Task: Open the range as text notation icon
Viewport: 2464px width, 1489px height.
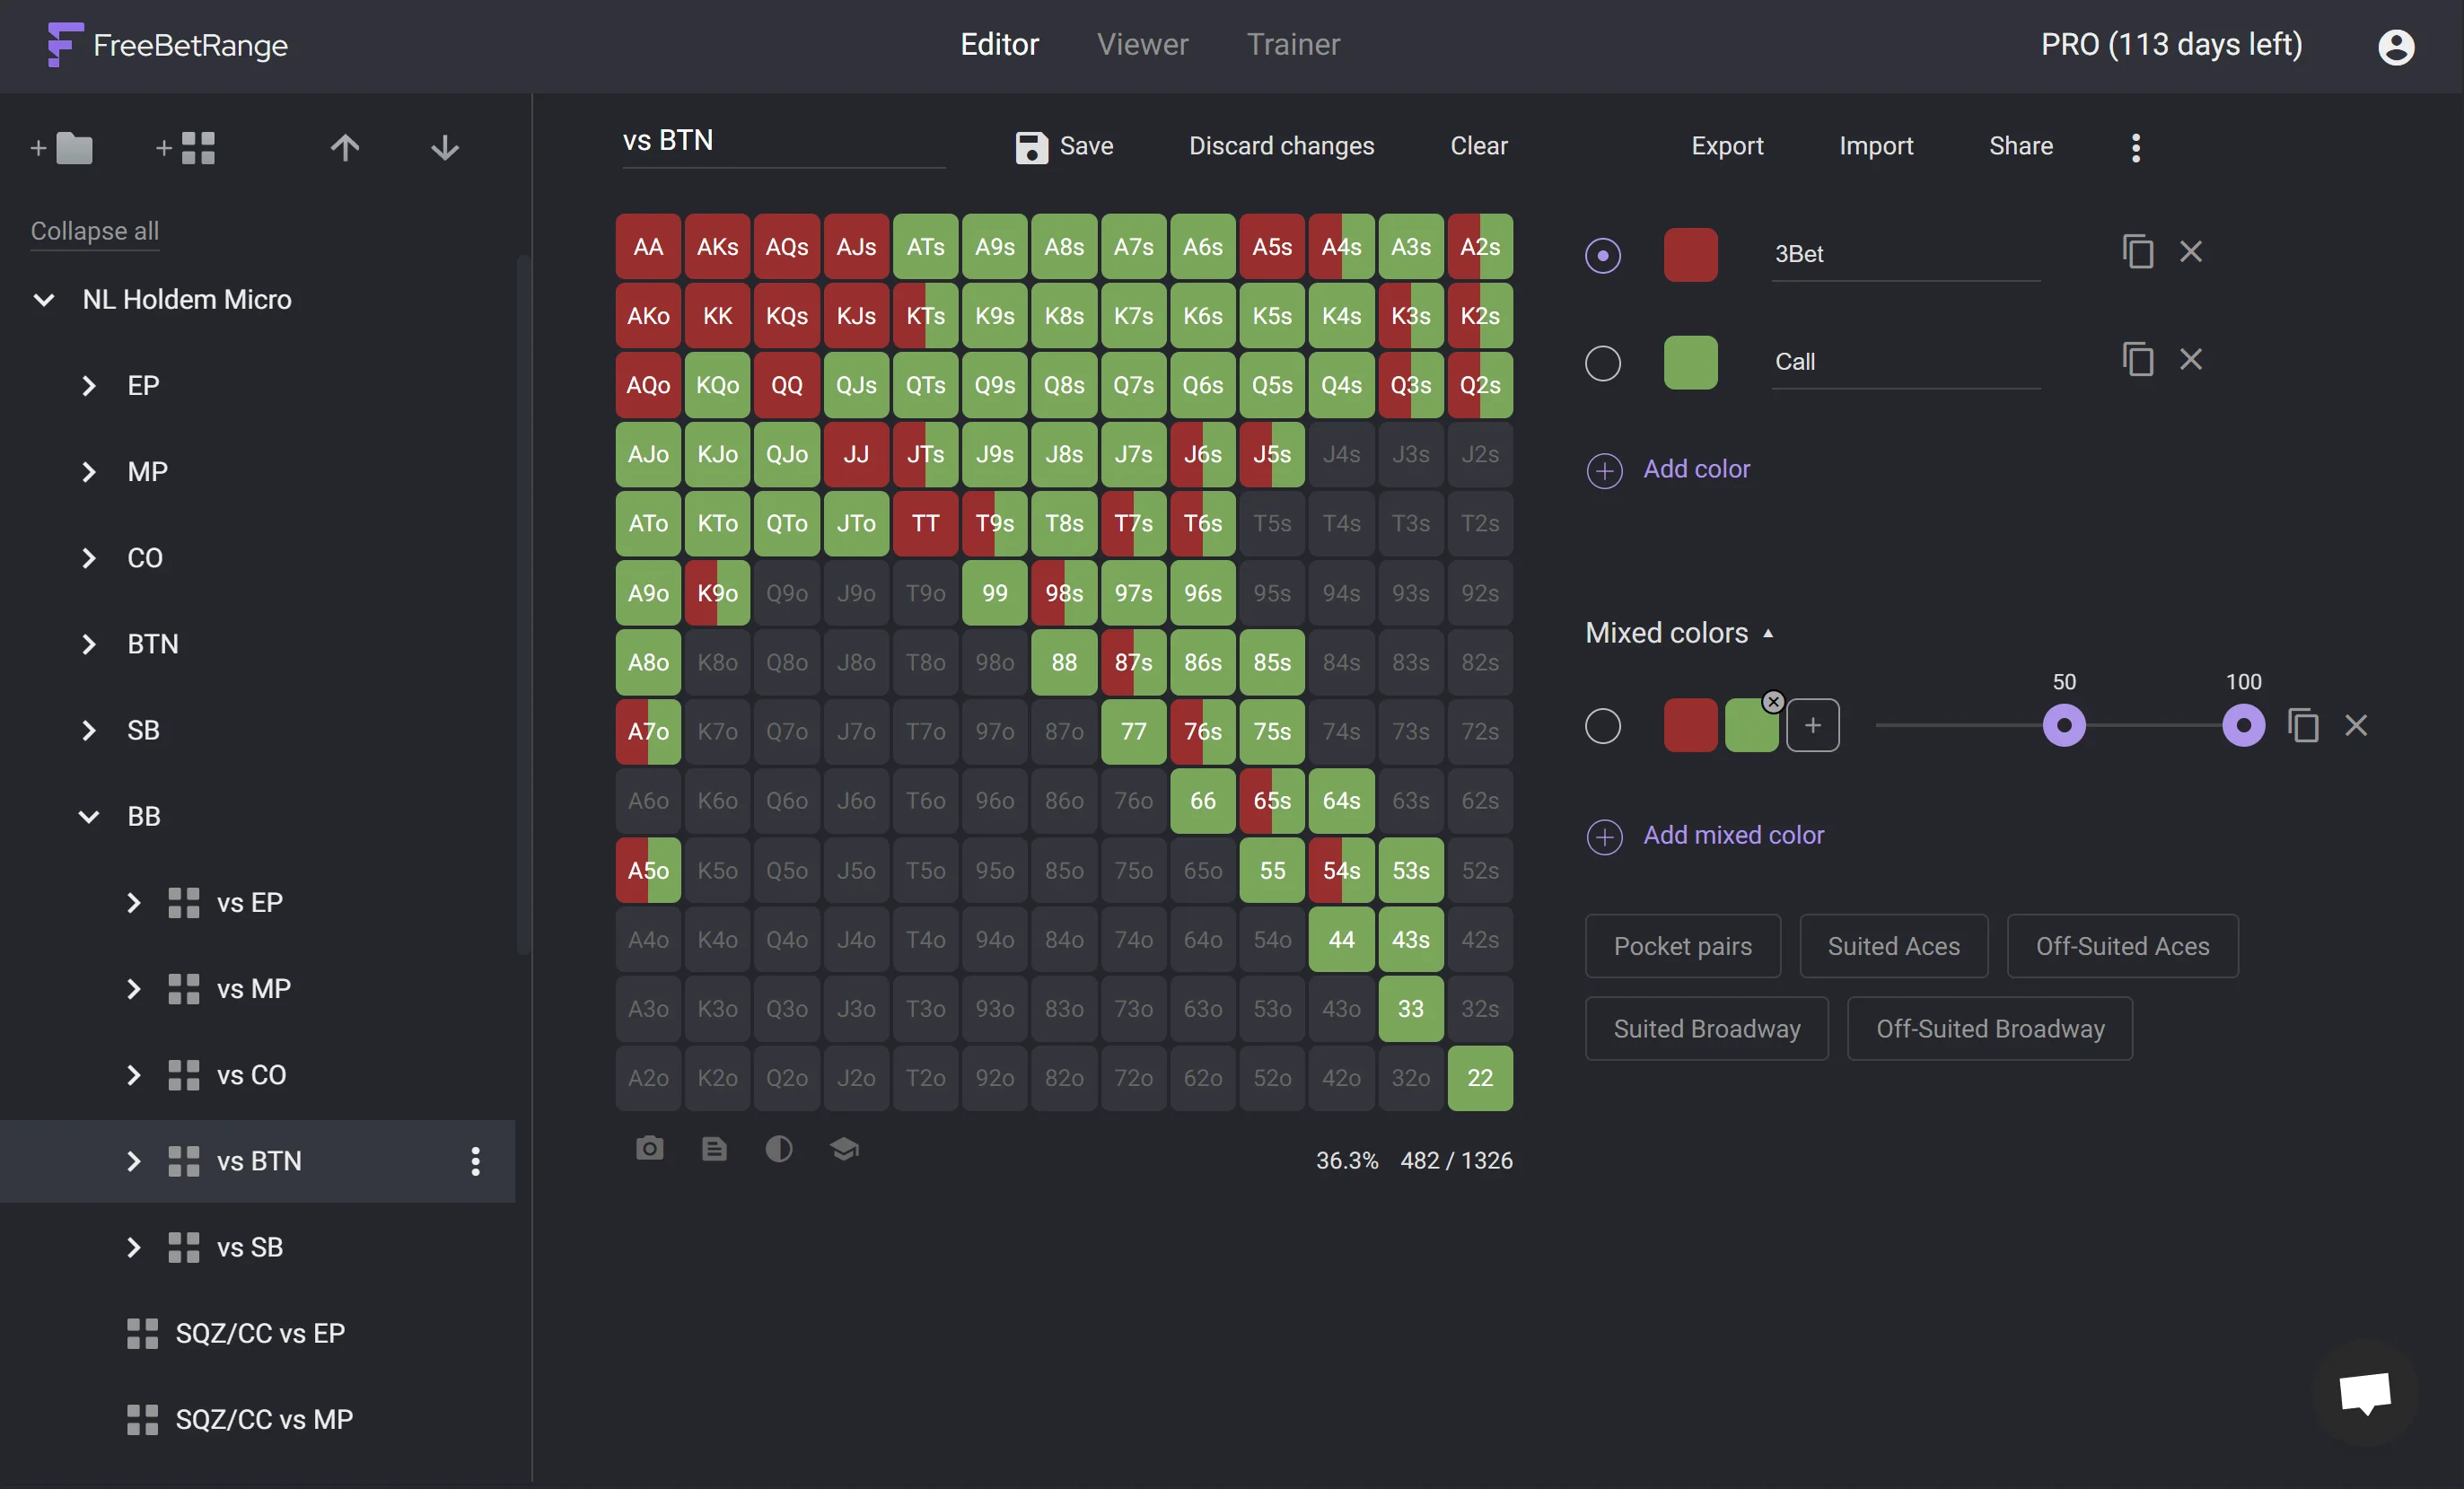Action: pyautogui.click(x=714, y=1149)
